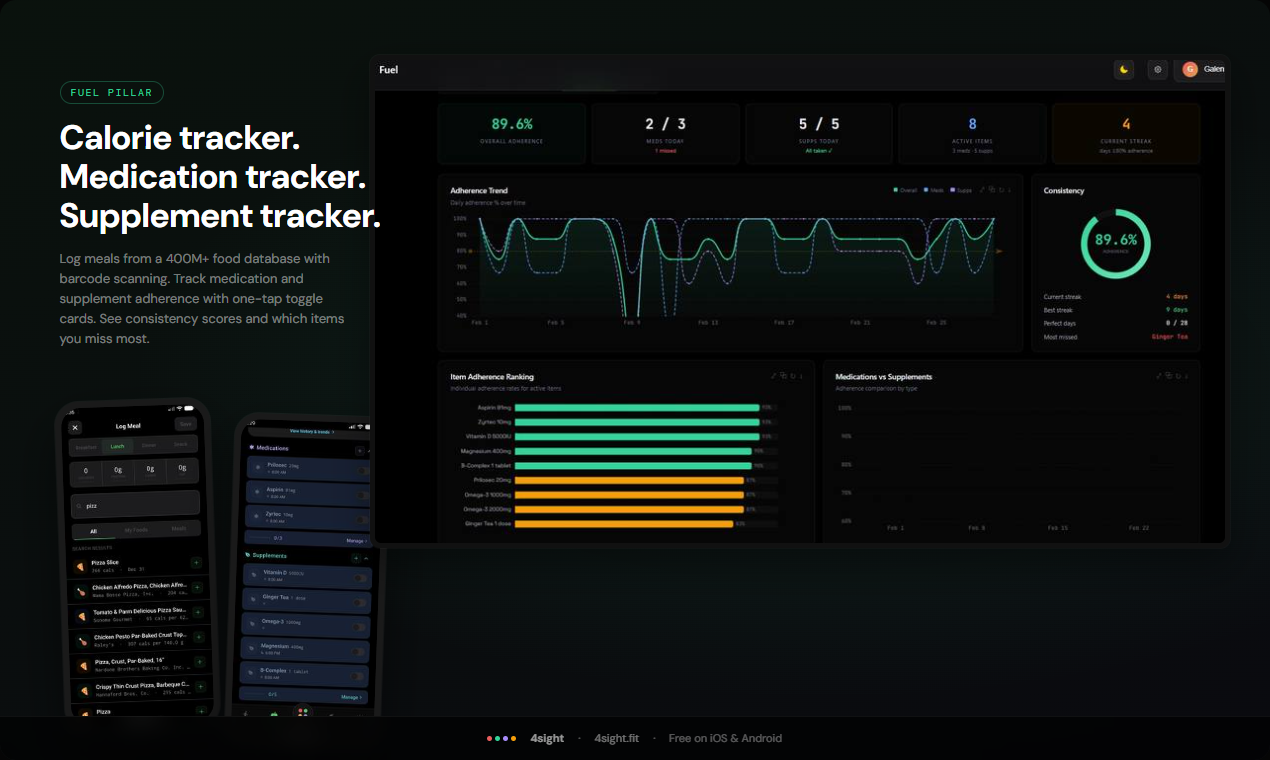Click the Consistency 89.6% progress ring

pos(1116,244)
